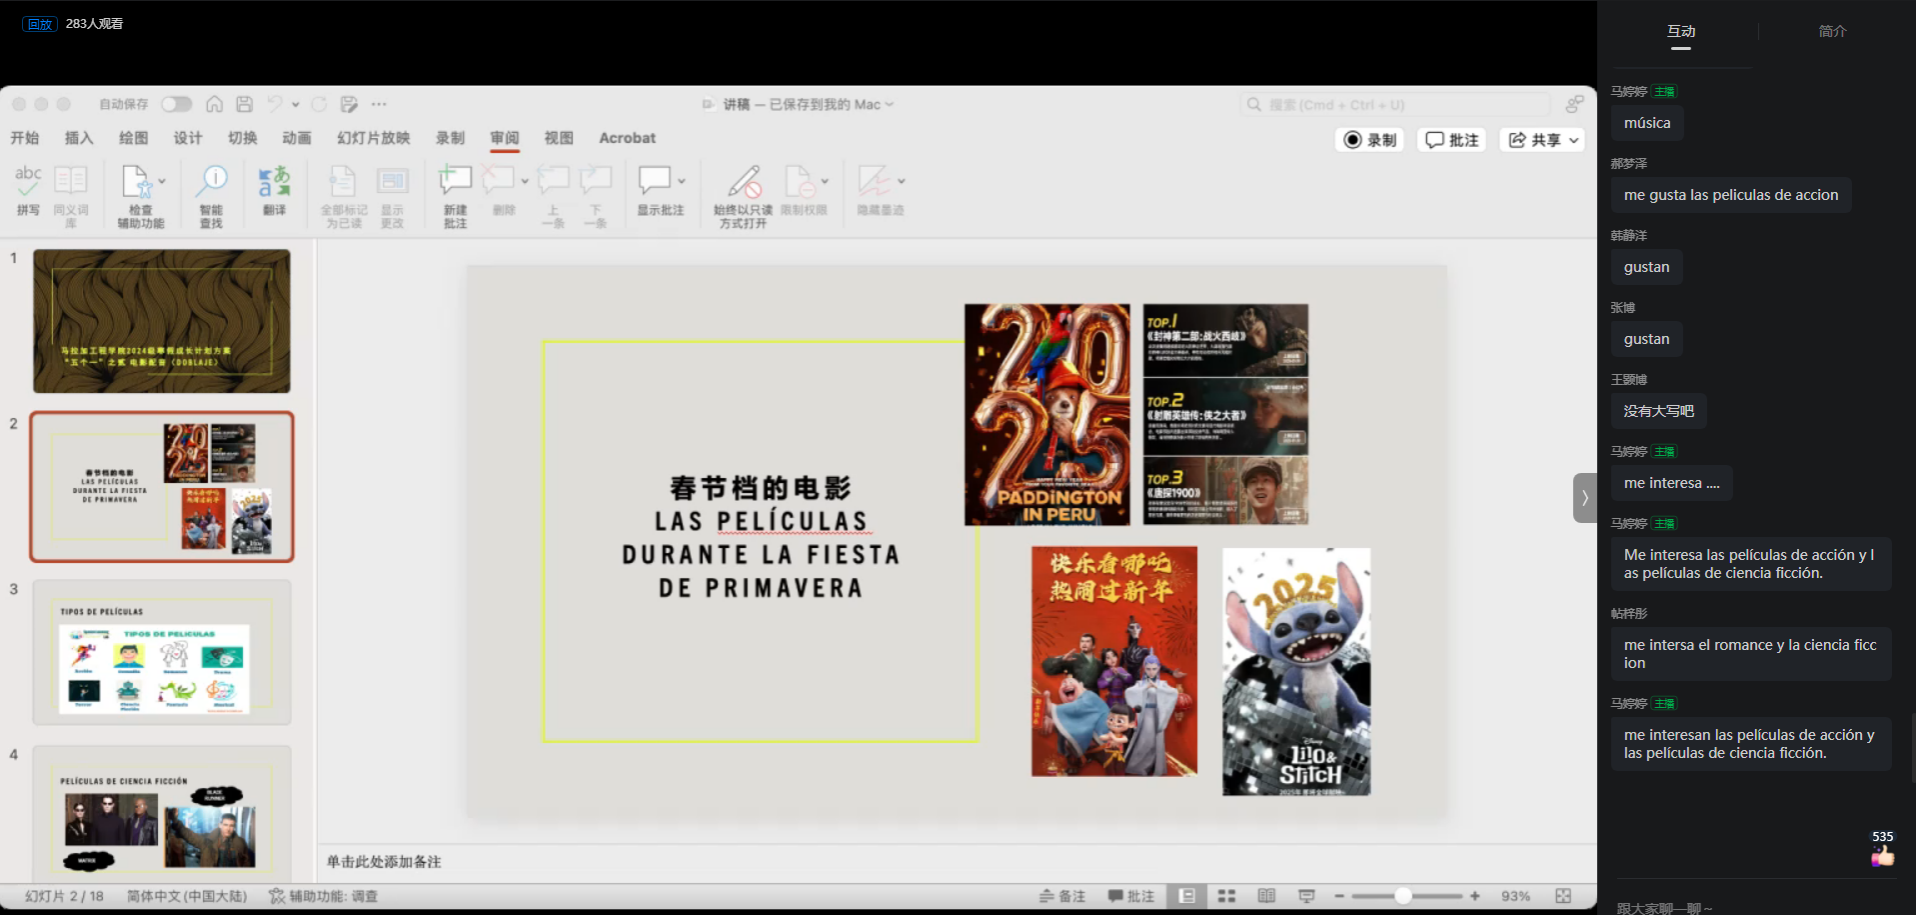This screenshot has height=915, width=1916.
Task: Click fit slide to window icon
Action: (1563, 896)
